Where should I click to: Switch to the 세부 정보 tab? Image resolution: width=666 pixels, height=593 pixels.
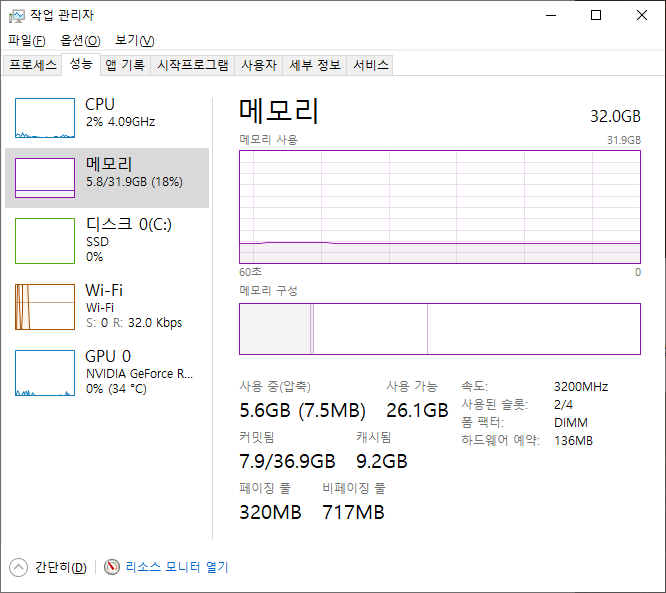pos(315,65)
